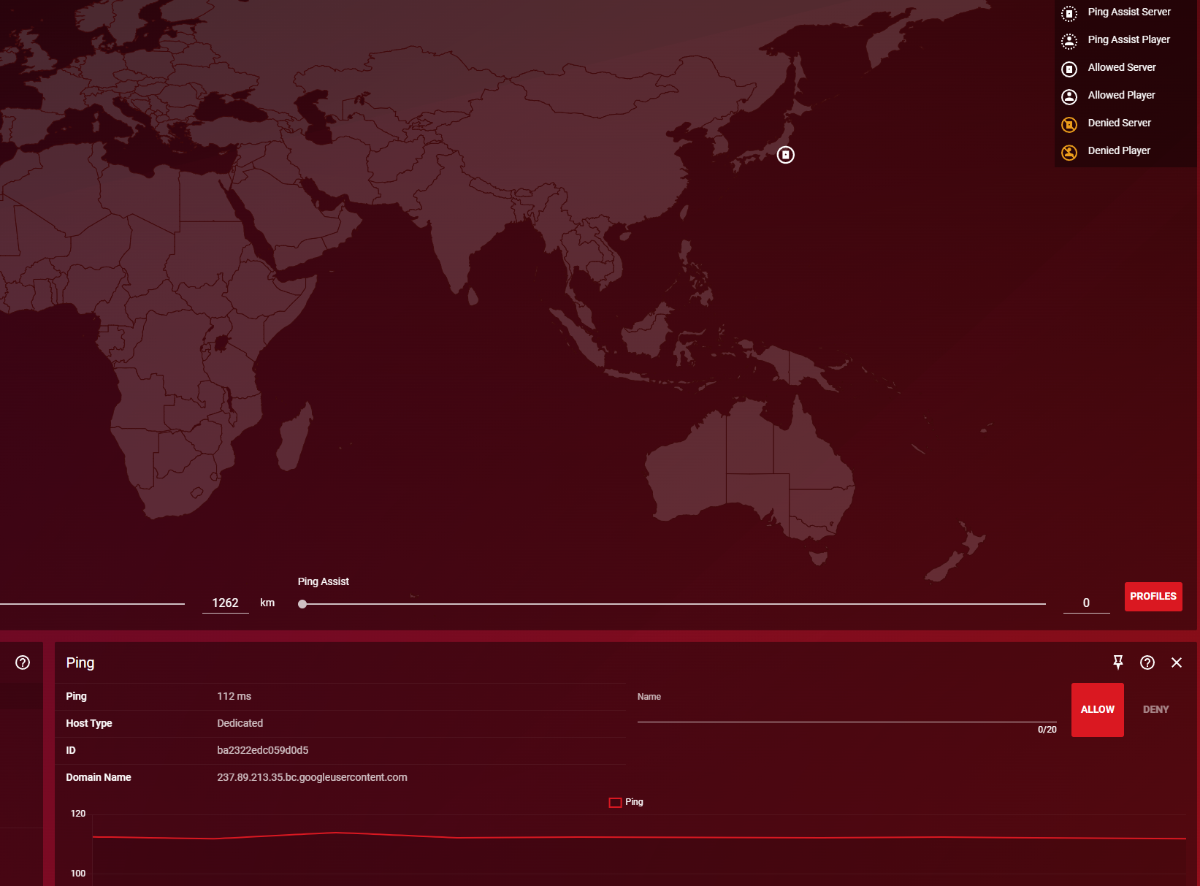1200x886 pixels.
Task: Click the 1262 km distance field
Action: click(x=225, y=603)
